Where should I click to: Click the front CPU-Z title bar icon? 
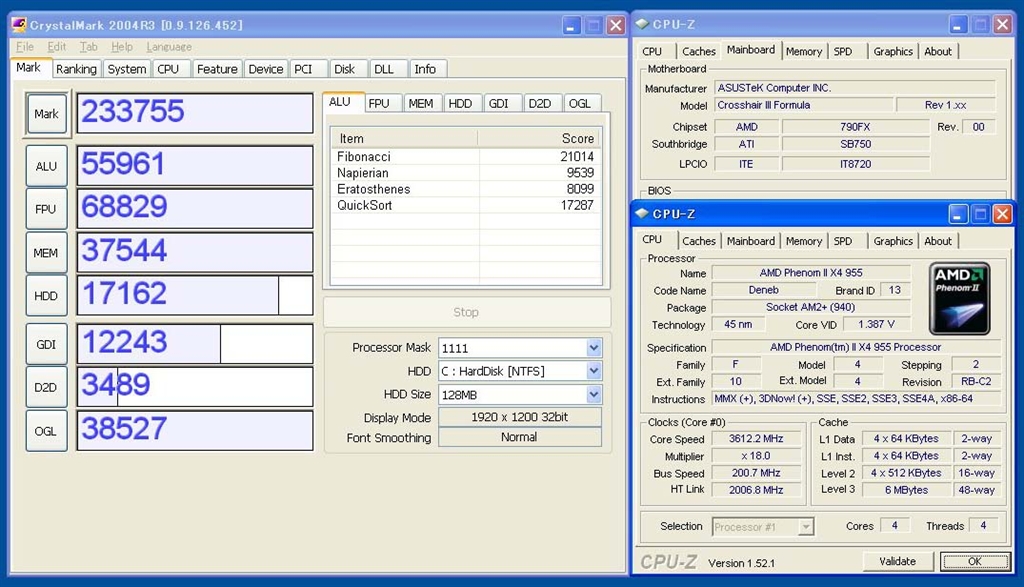(641, 214)
